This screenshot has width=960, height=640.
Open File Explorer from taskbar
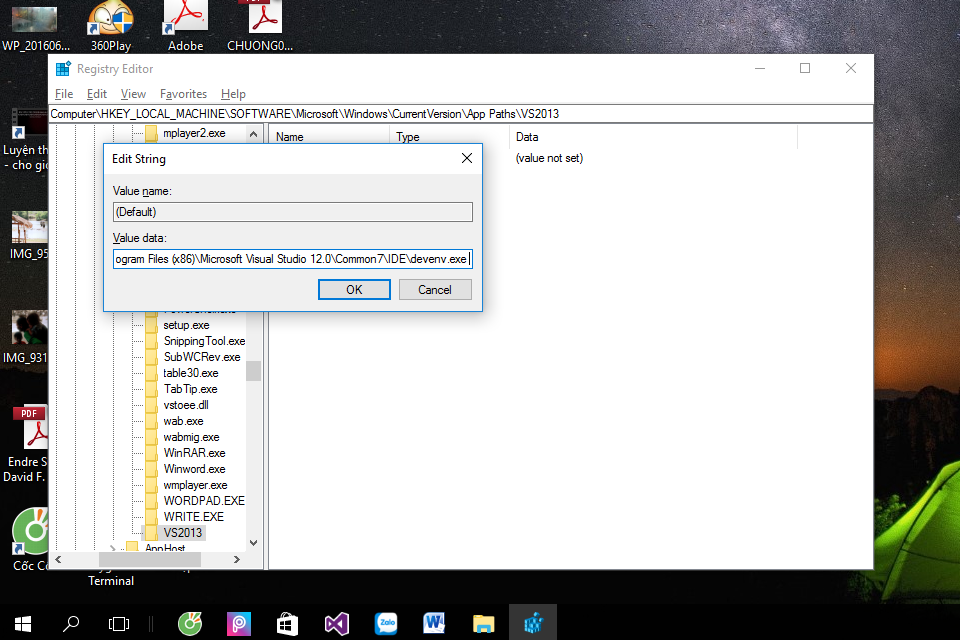click(484, 623)
